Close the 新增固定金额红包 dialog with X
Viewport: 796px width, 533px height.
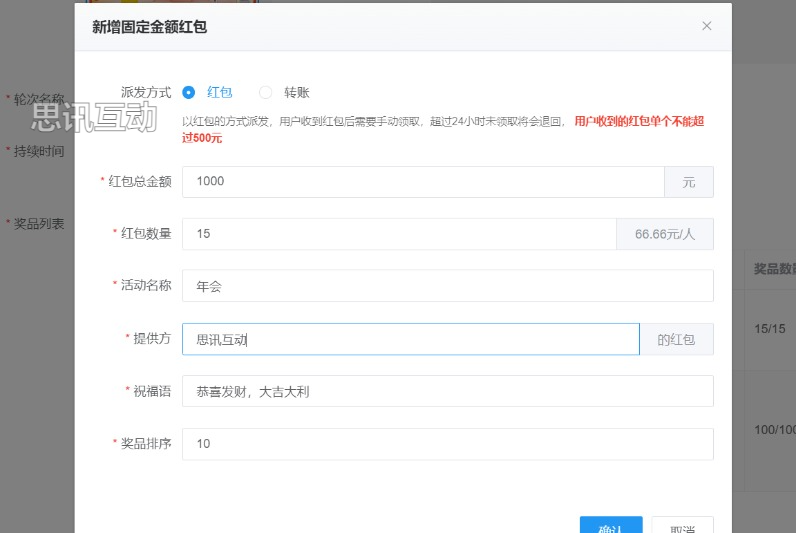(x=707, y=27)
